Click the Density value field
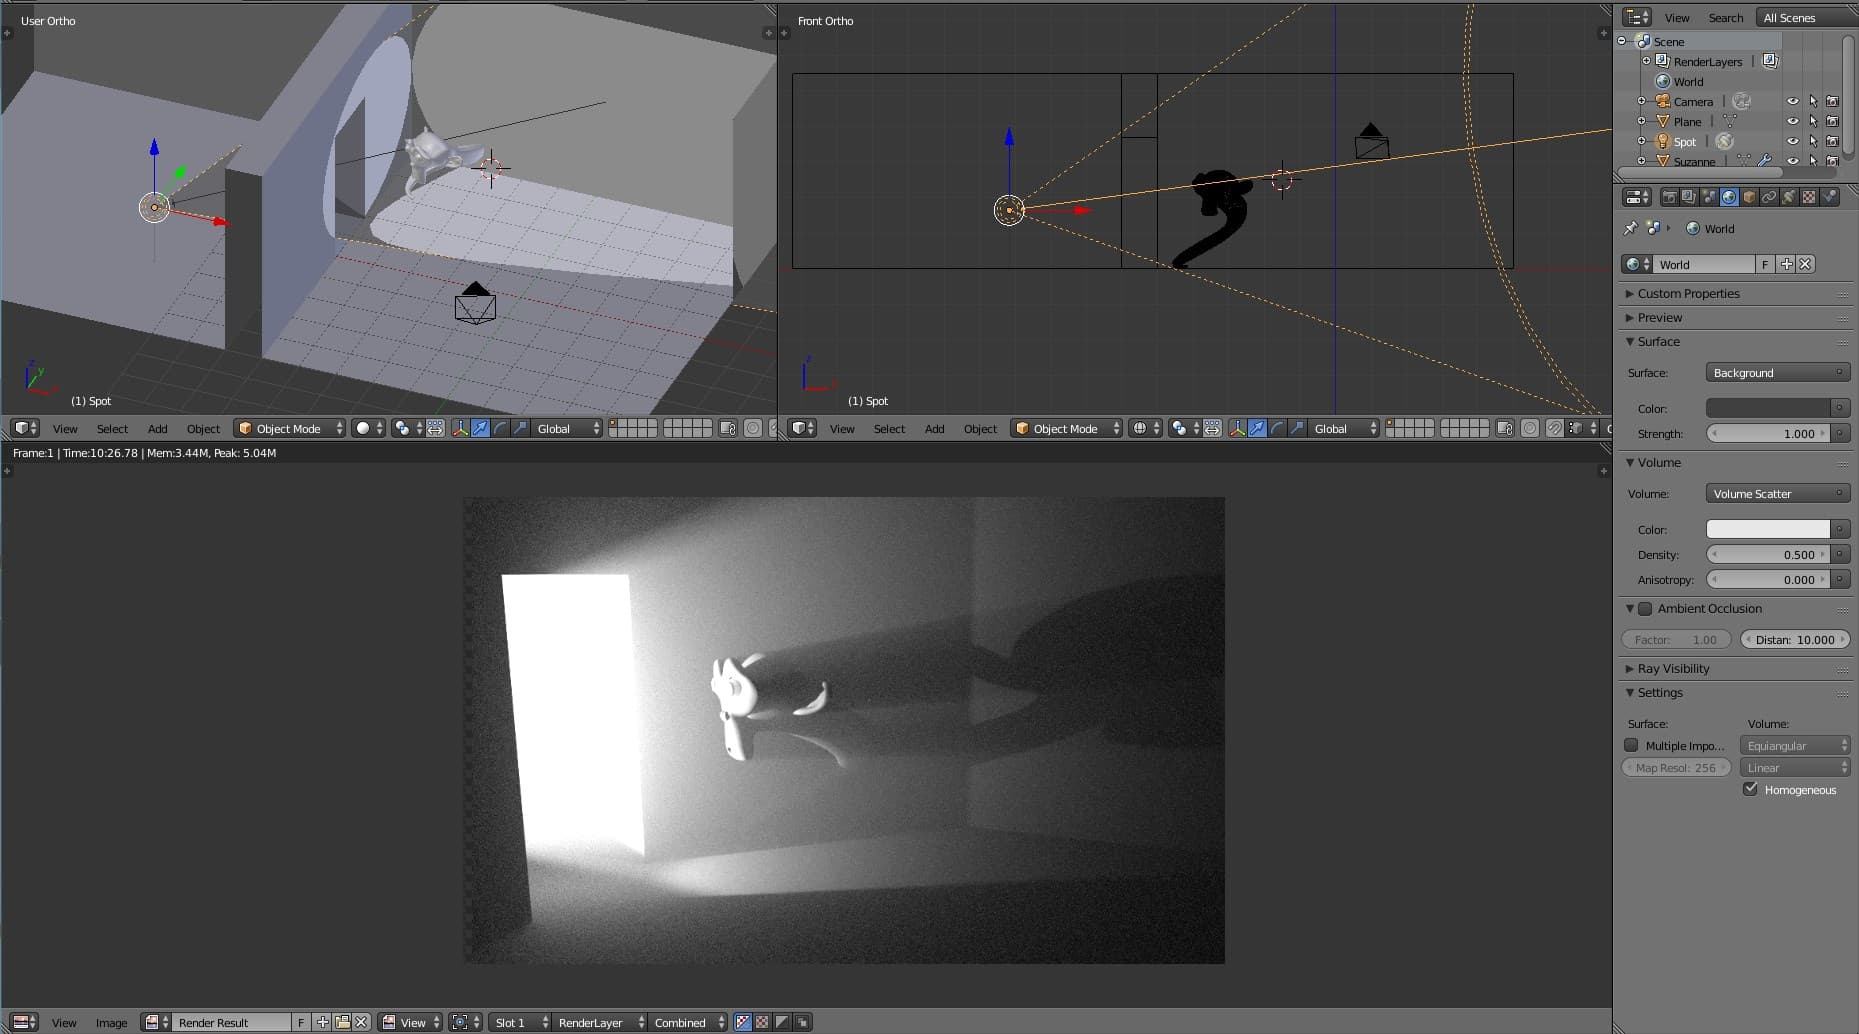The width and height of the screenshot is (1859, 1034). click(1767, 554)
